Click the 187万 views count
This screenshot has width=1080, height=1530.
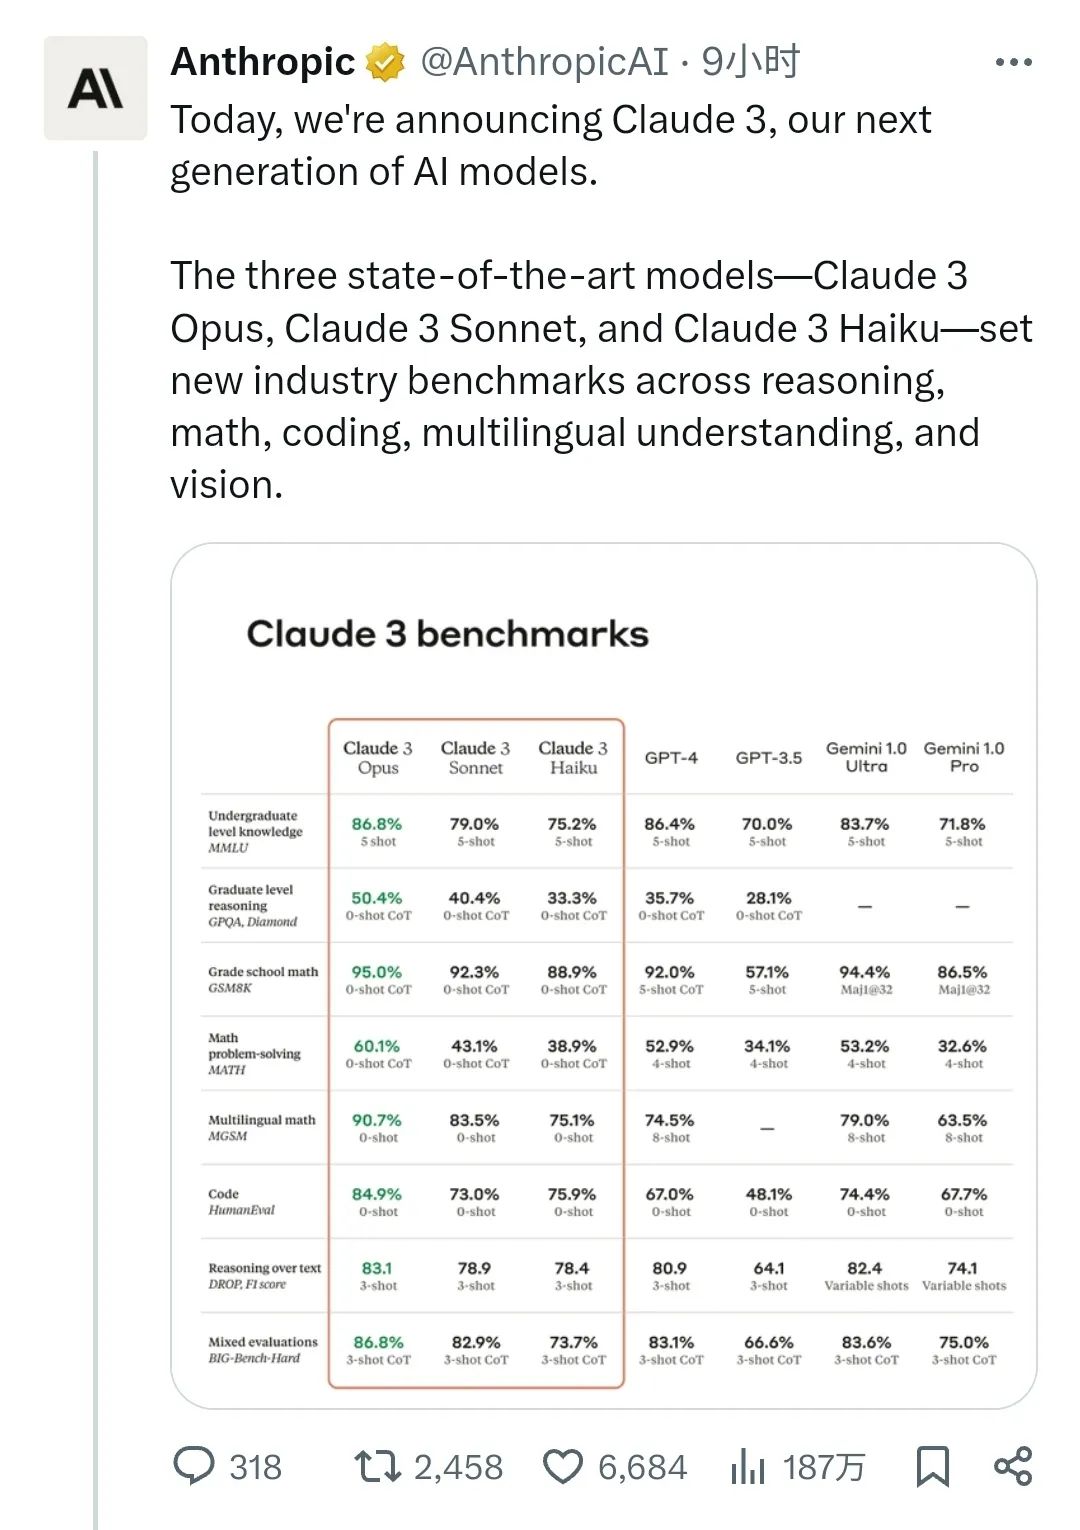click(823, 1467)
